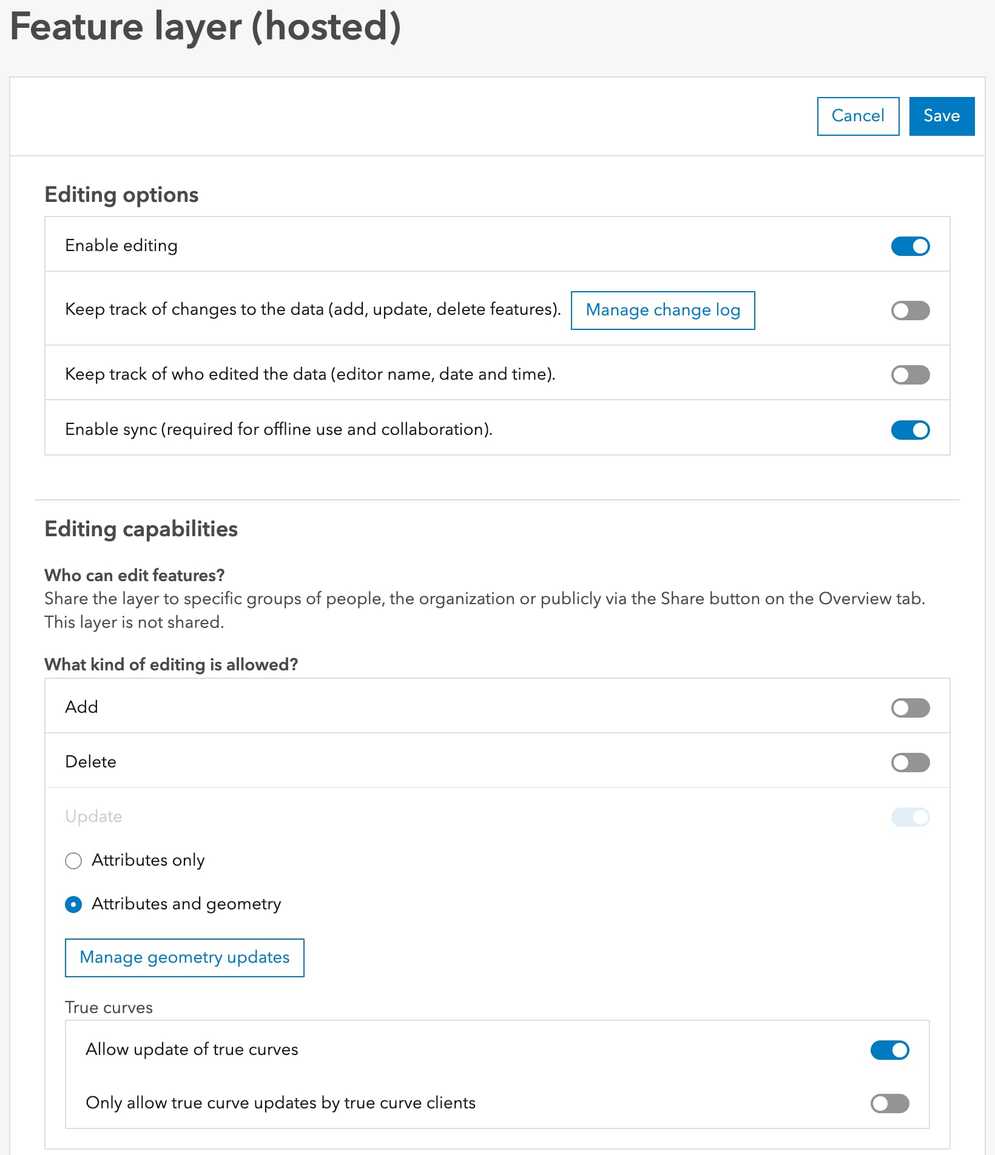Click the True curves section label

tap(108, 1007)
